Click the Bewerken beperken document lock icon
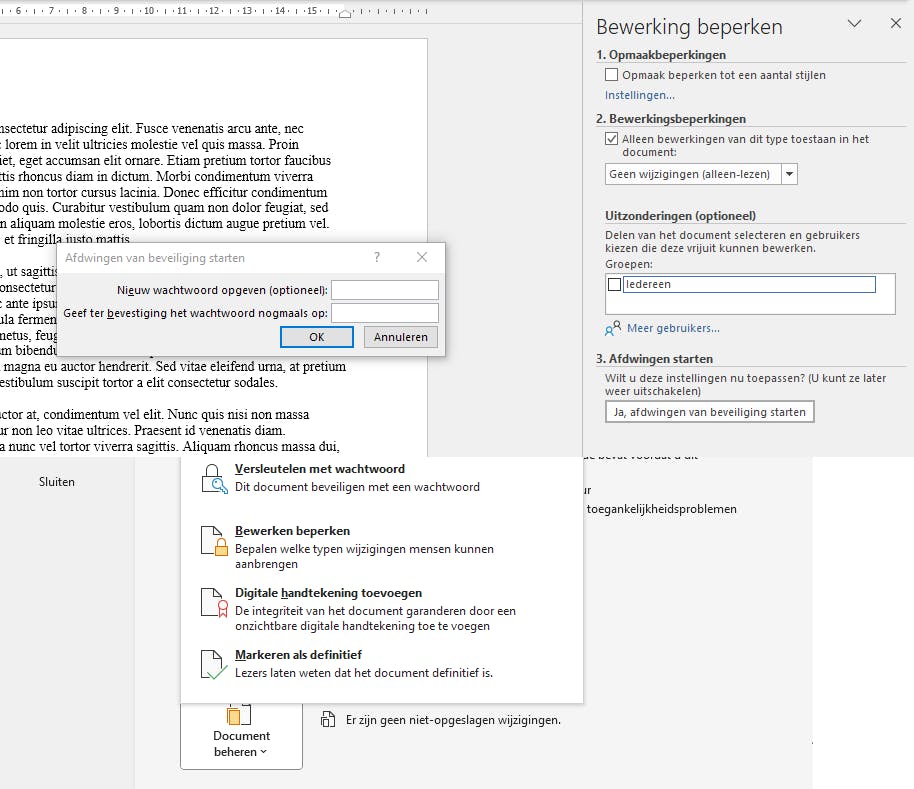This screenshot has width=914, height=789. click(x=214, y=540)
